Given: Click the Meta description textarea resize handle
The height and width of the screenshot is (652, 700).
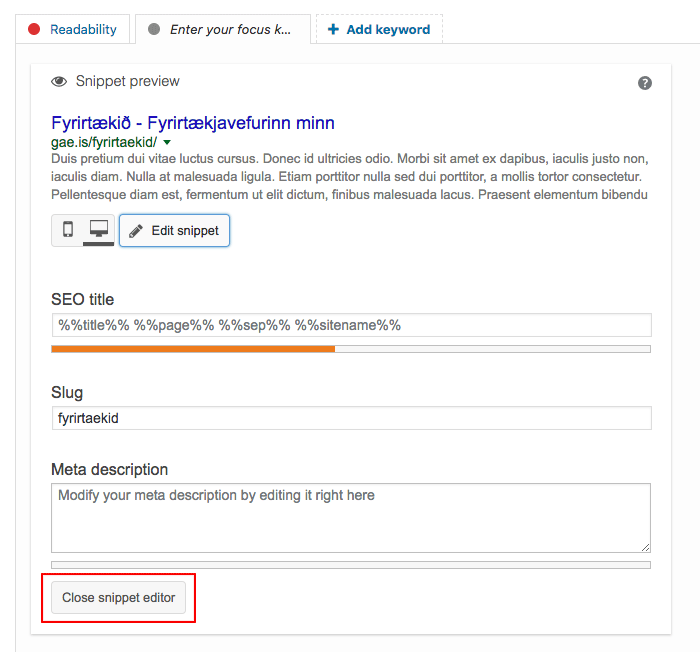Looking at the screenshot, I should tap(646, 547).
